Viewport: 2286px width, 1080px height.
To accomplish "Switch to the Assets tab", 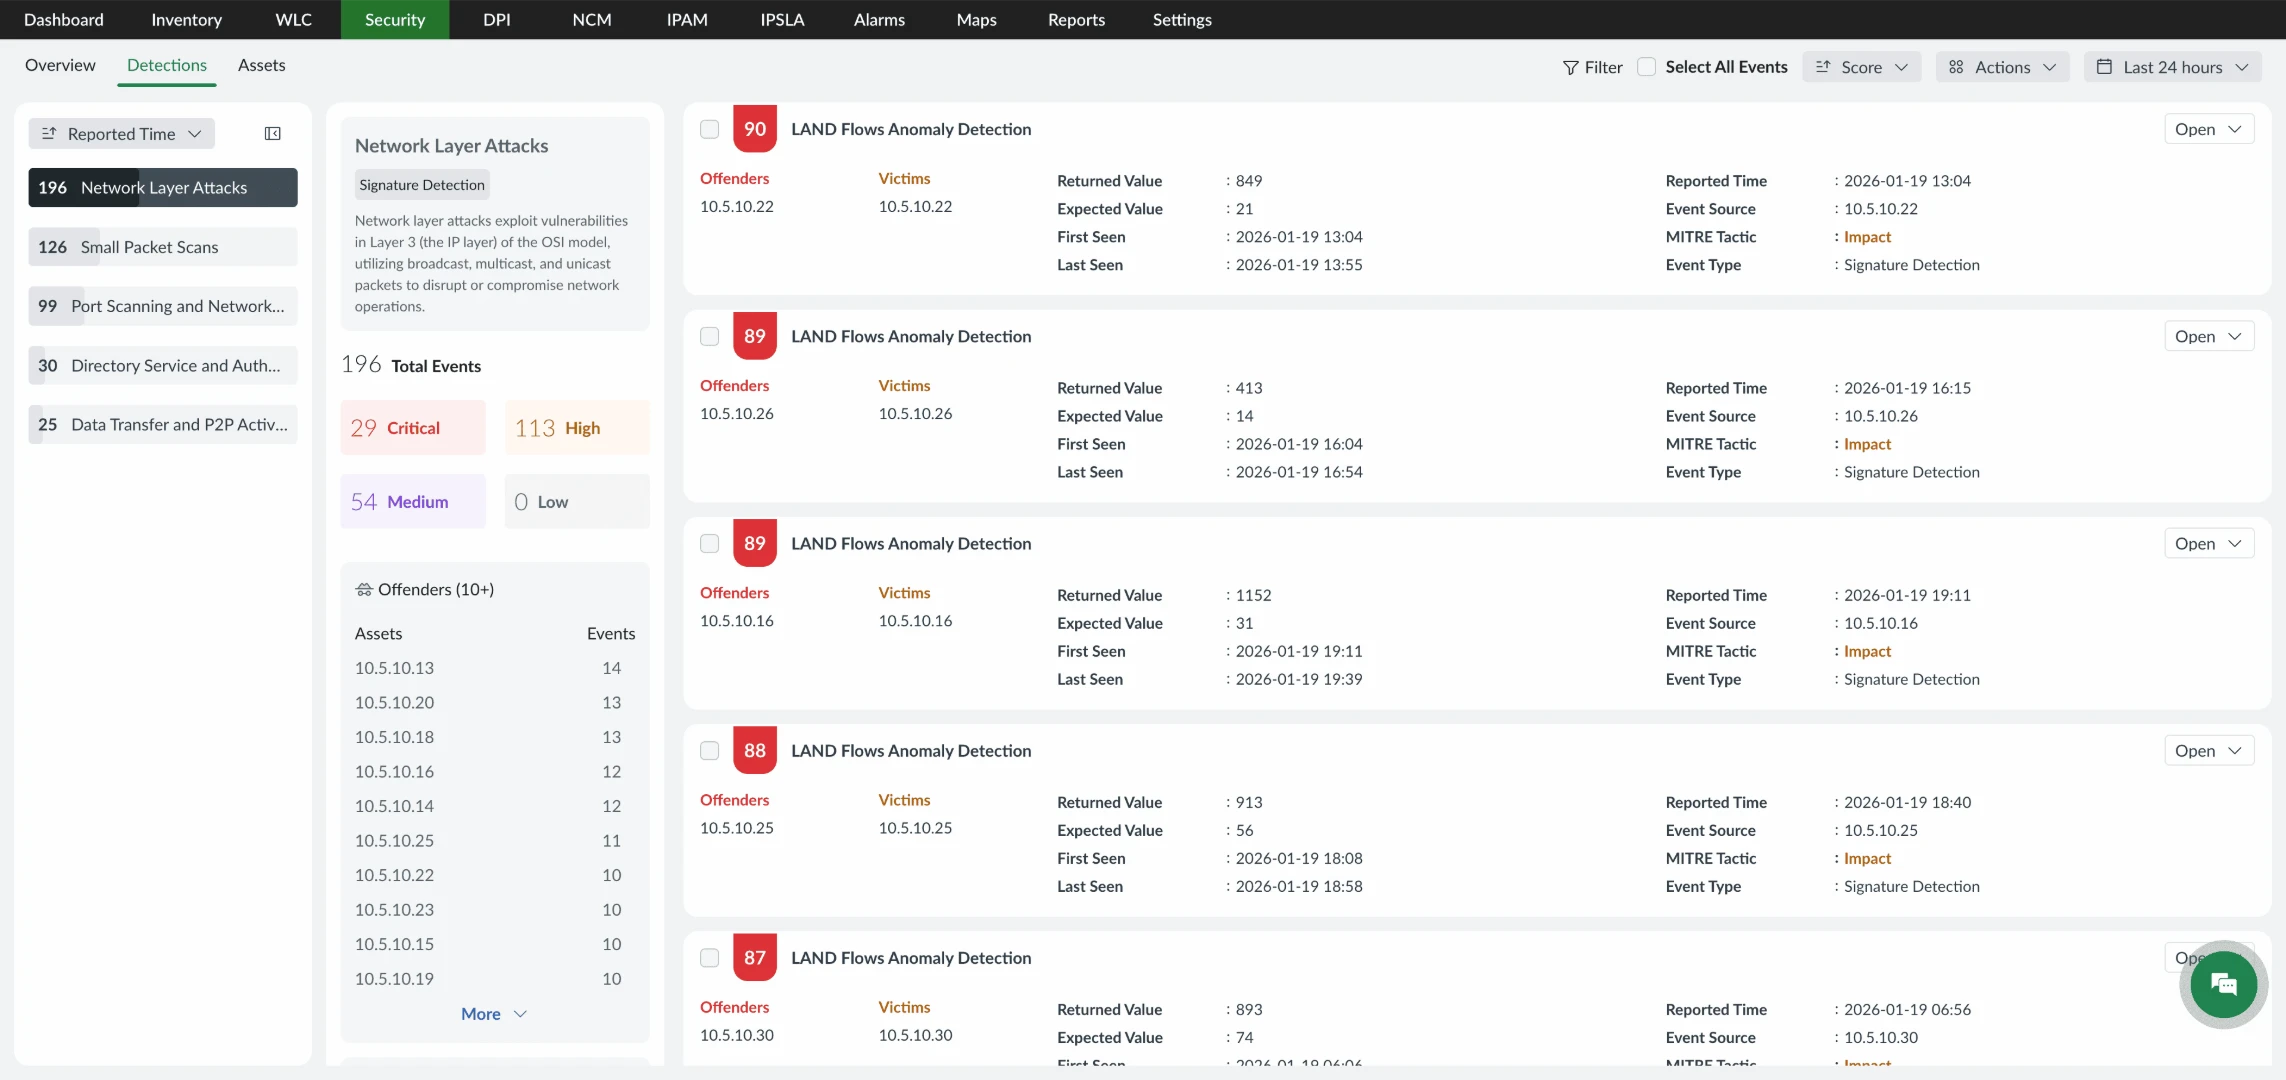I will click(x=261, y=65).
